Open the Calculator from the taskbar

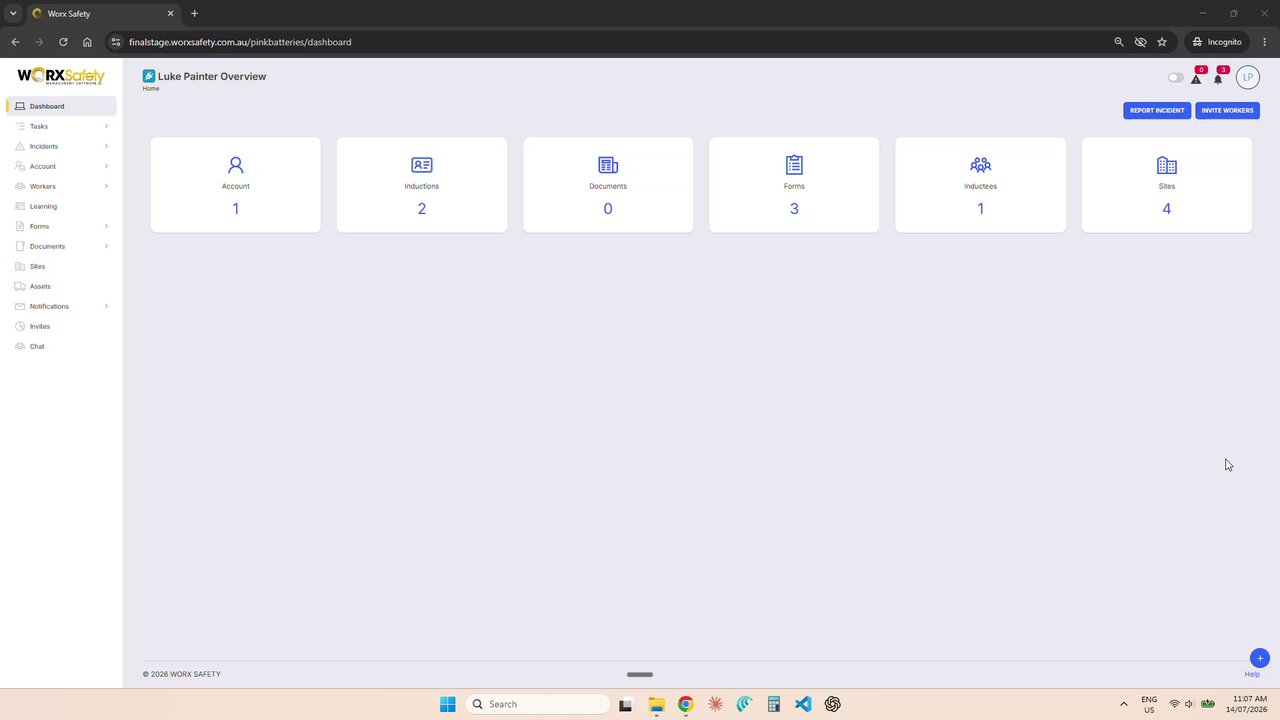click(774, 704)
